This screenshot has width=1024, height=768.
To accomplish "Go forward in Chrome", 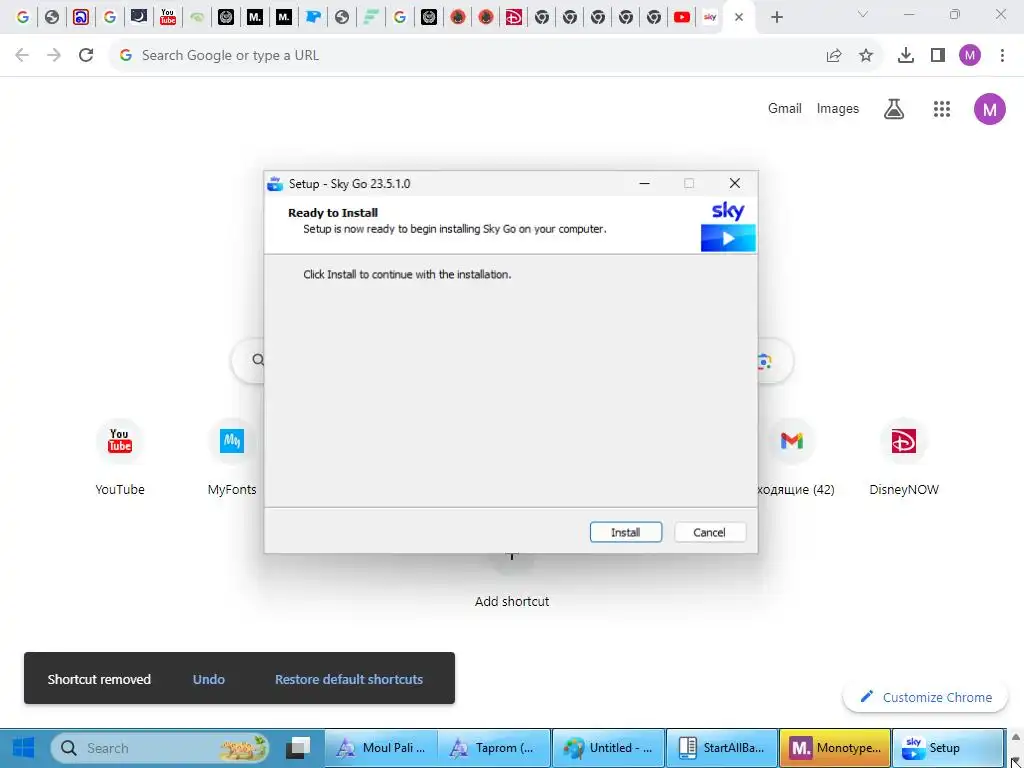I will coord(54,56).
